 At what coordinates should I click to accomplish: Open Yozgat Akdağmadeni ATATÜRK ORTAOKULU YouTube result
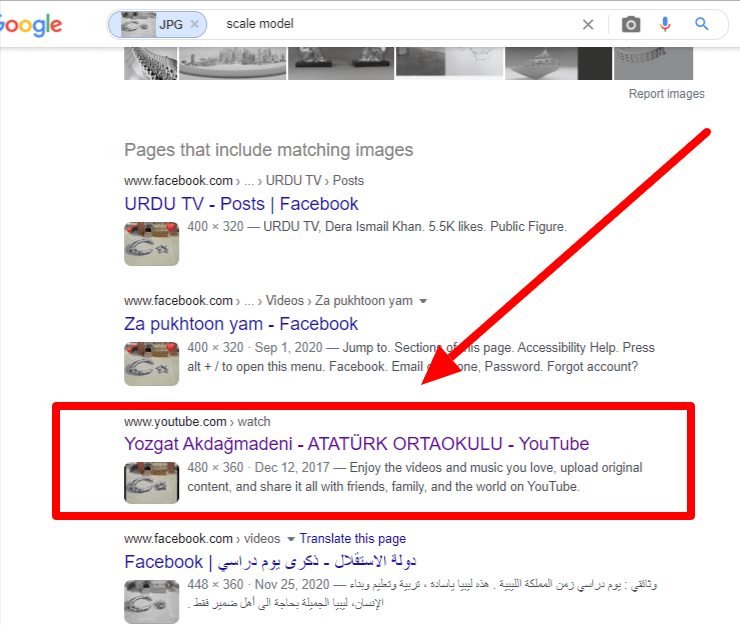pyautogui.click(x=356, y=443)
